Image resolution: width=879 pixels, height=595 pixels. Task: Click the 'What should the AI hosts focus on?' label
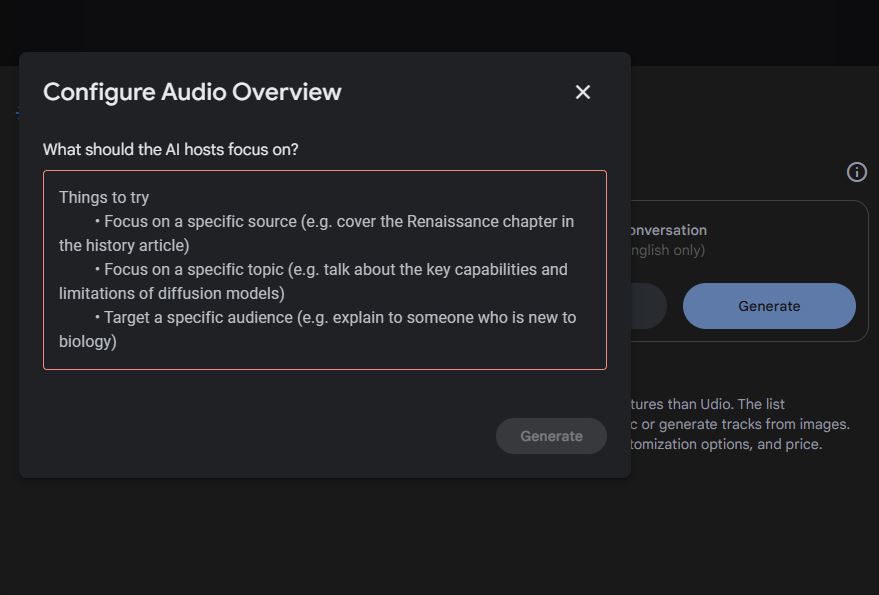(170, 149)
